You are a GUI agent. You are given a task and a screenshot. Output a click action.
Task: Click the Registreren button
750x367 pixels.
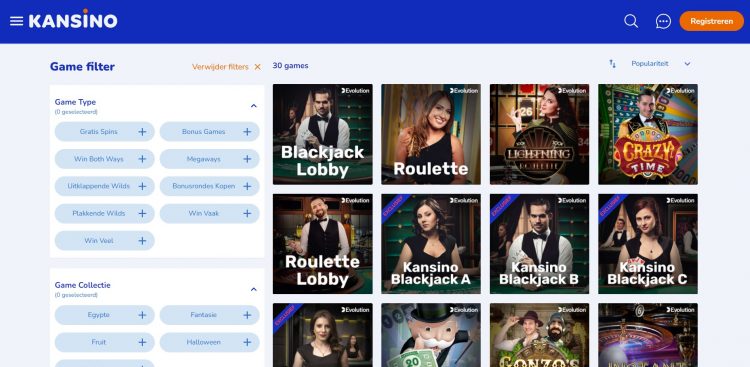tap(711, 21)
